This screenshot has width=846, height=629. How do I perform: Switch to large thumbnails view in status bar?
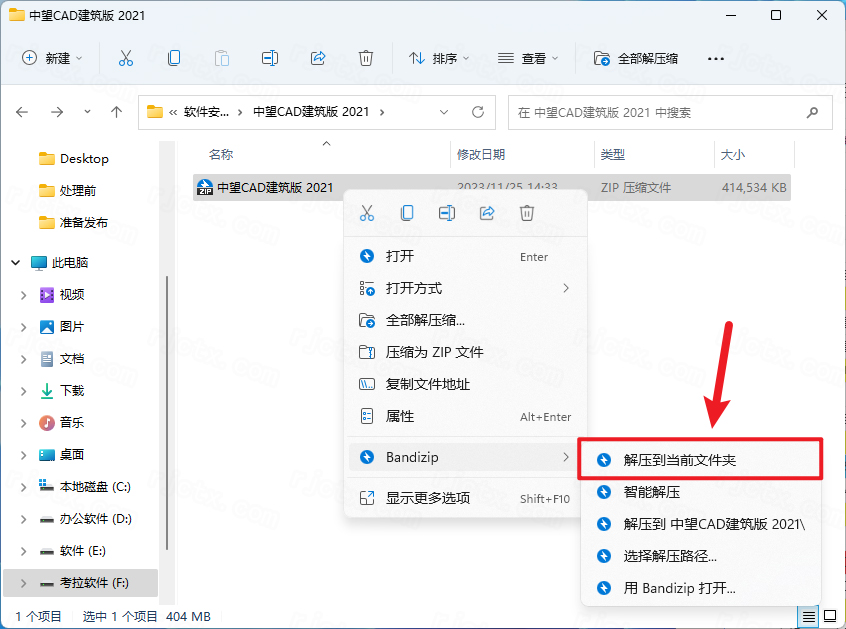829,615
